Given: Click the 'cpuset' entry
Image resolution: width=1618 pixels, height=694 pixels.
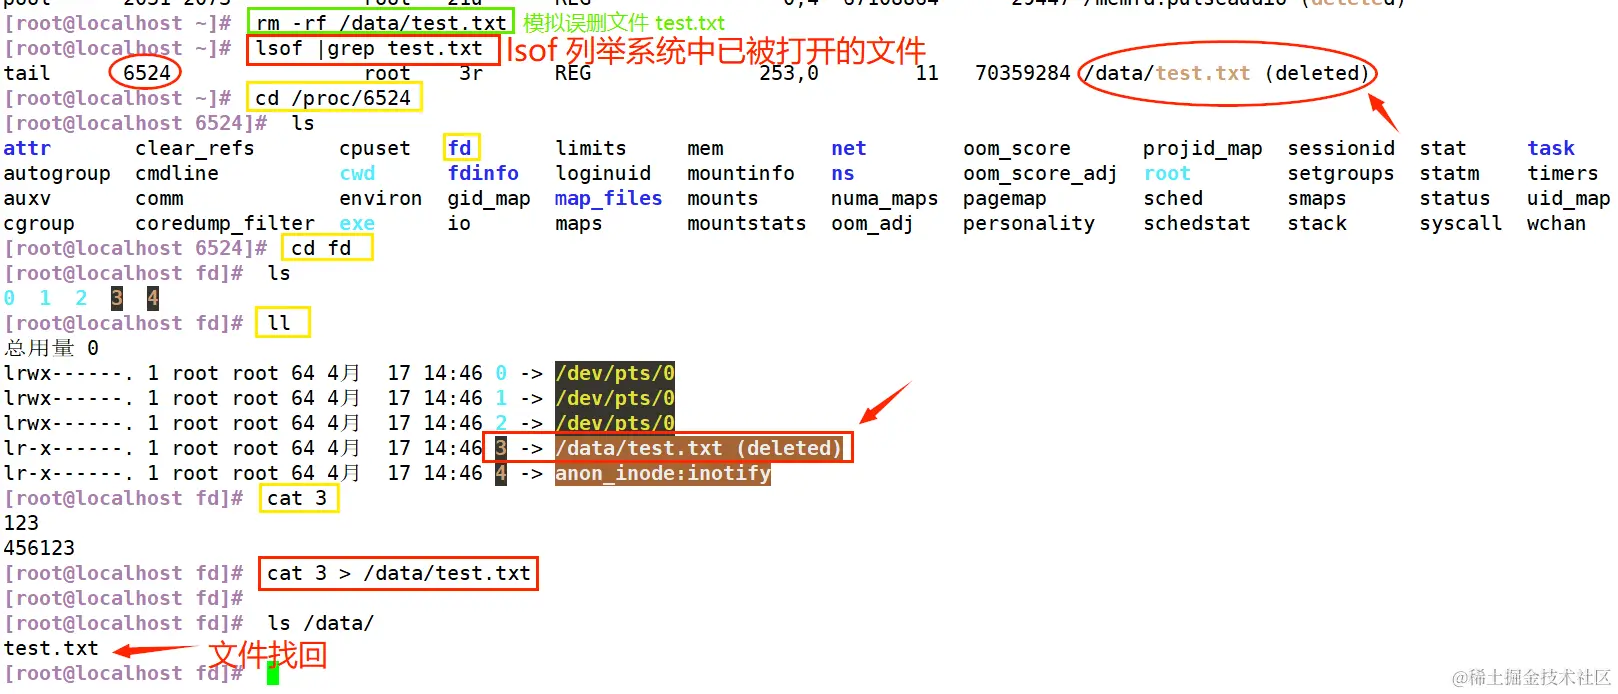Looking at the screenshot, I should (x=375, y=148).
